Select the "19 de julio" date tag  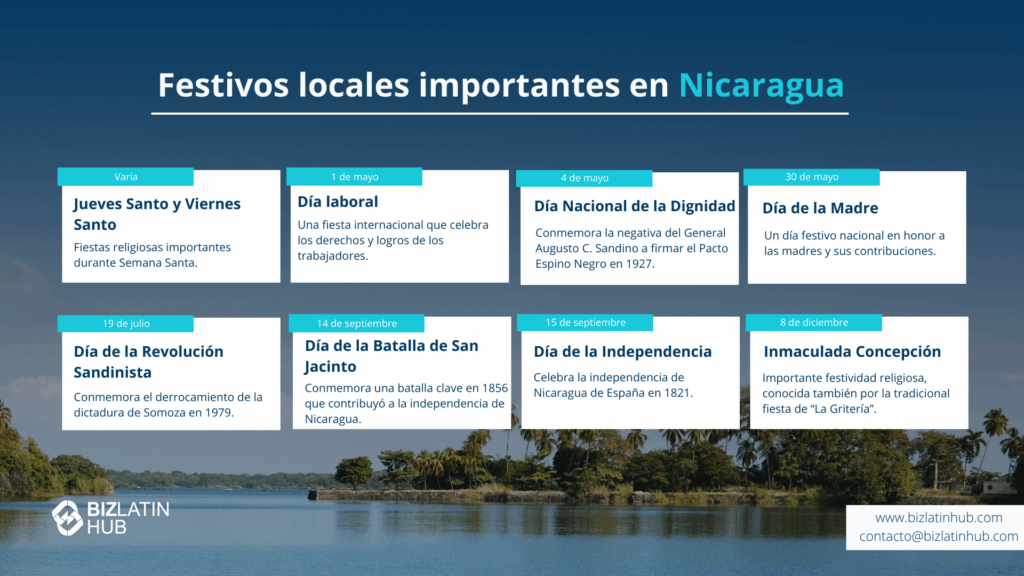(126, 323)
